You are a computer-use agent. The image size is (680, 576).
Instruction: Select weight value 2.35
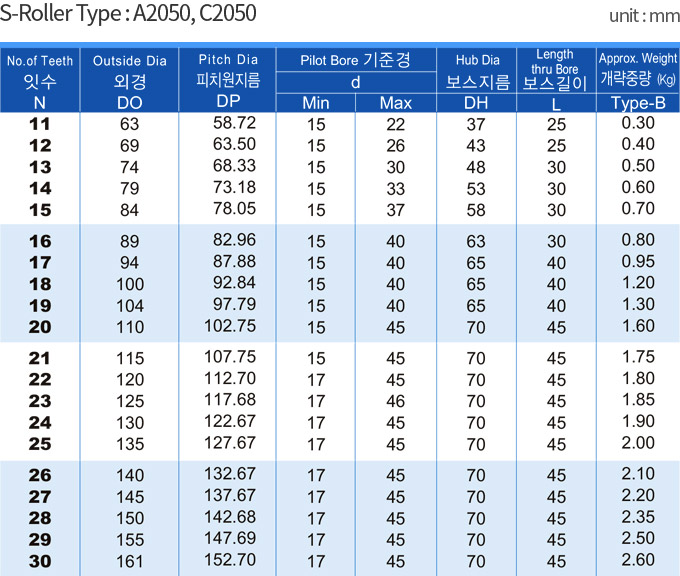638,517
